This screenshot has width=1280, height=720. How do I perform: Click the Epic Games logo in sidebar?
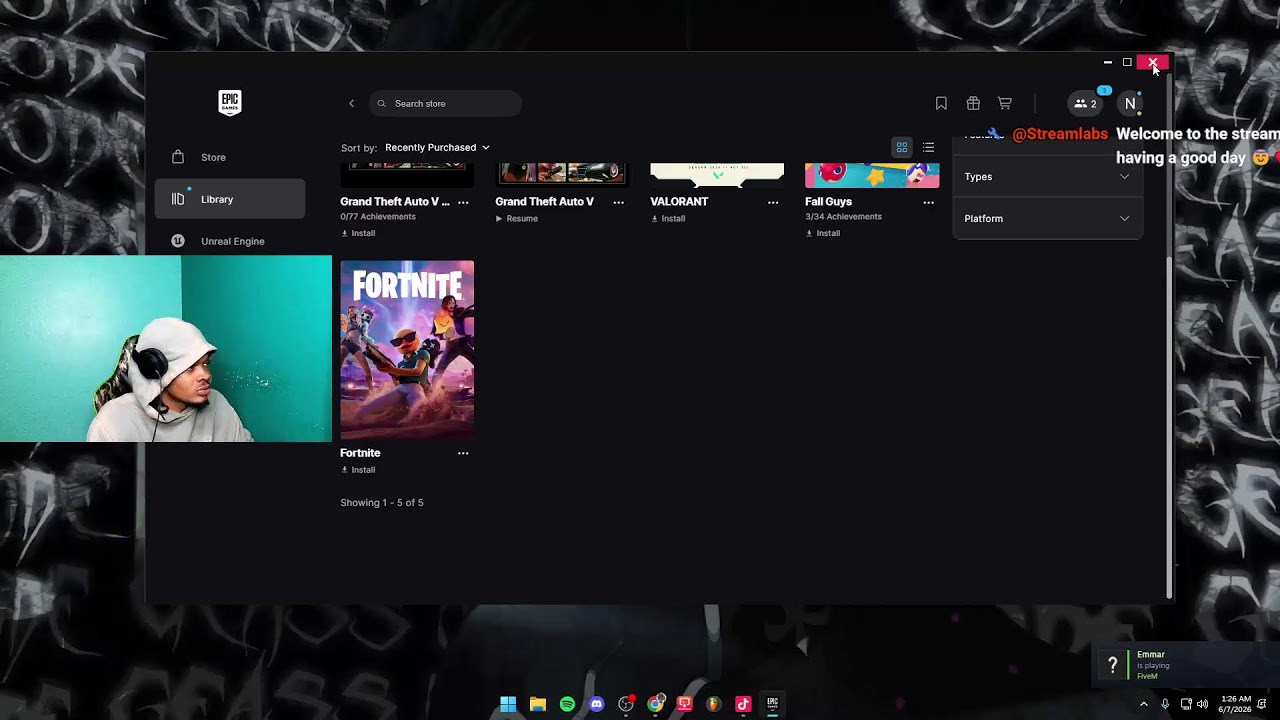(229, 103)
